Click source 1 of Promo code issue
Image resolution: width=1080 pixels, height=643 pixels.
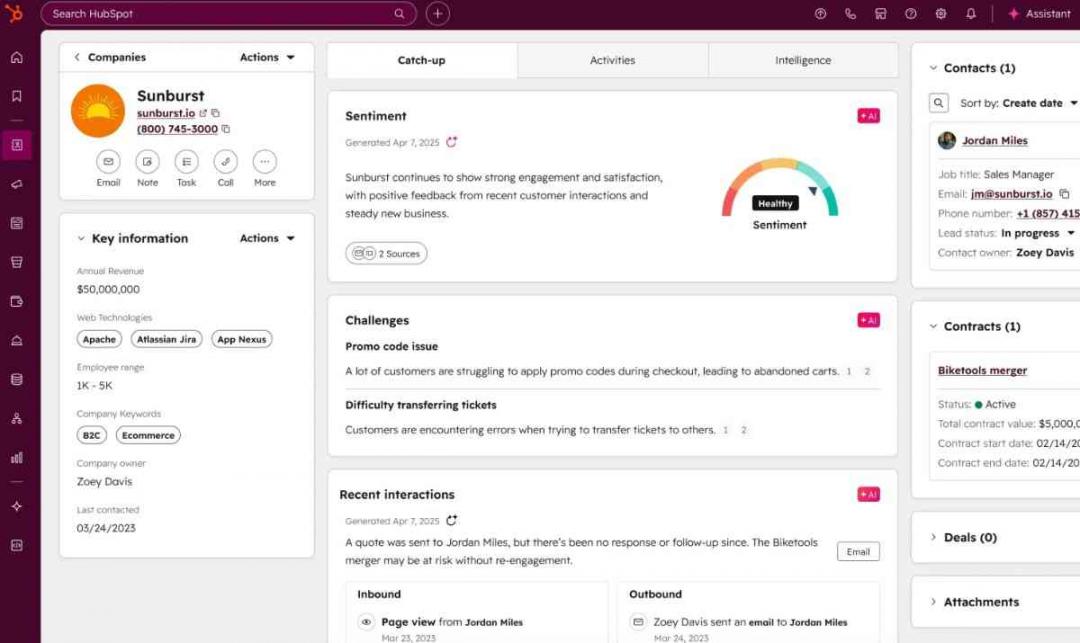(x=849, y=372)
